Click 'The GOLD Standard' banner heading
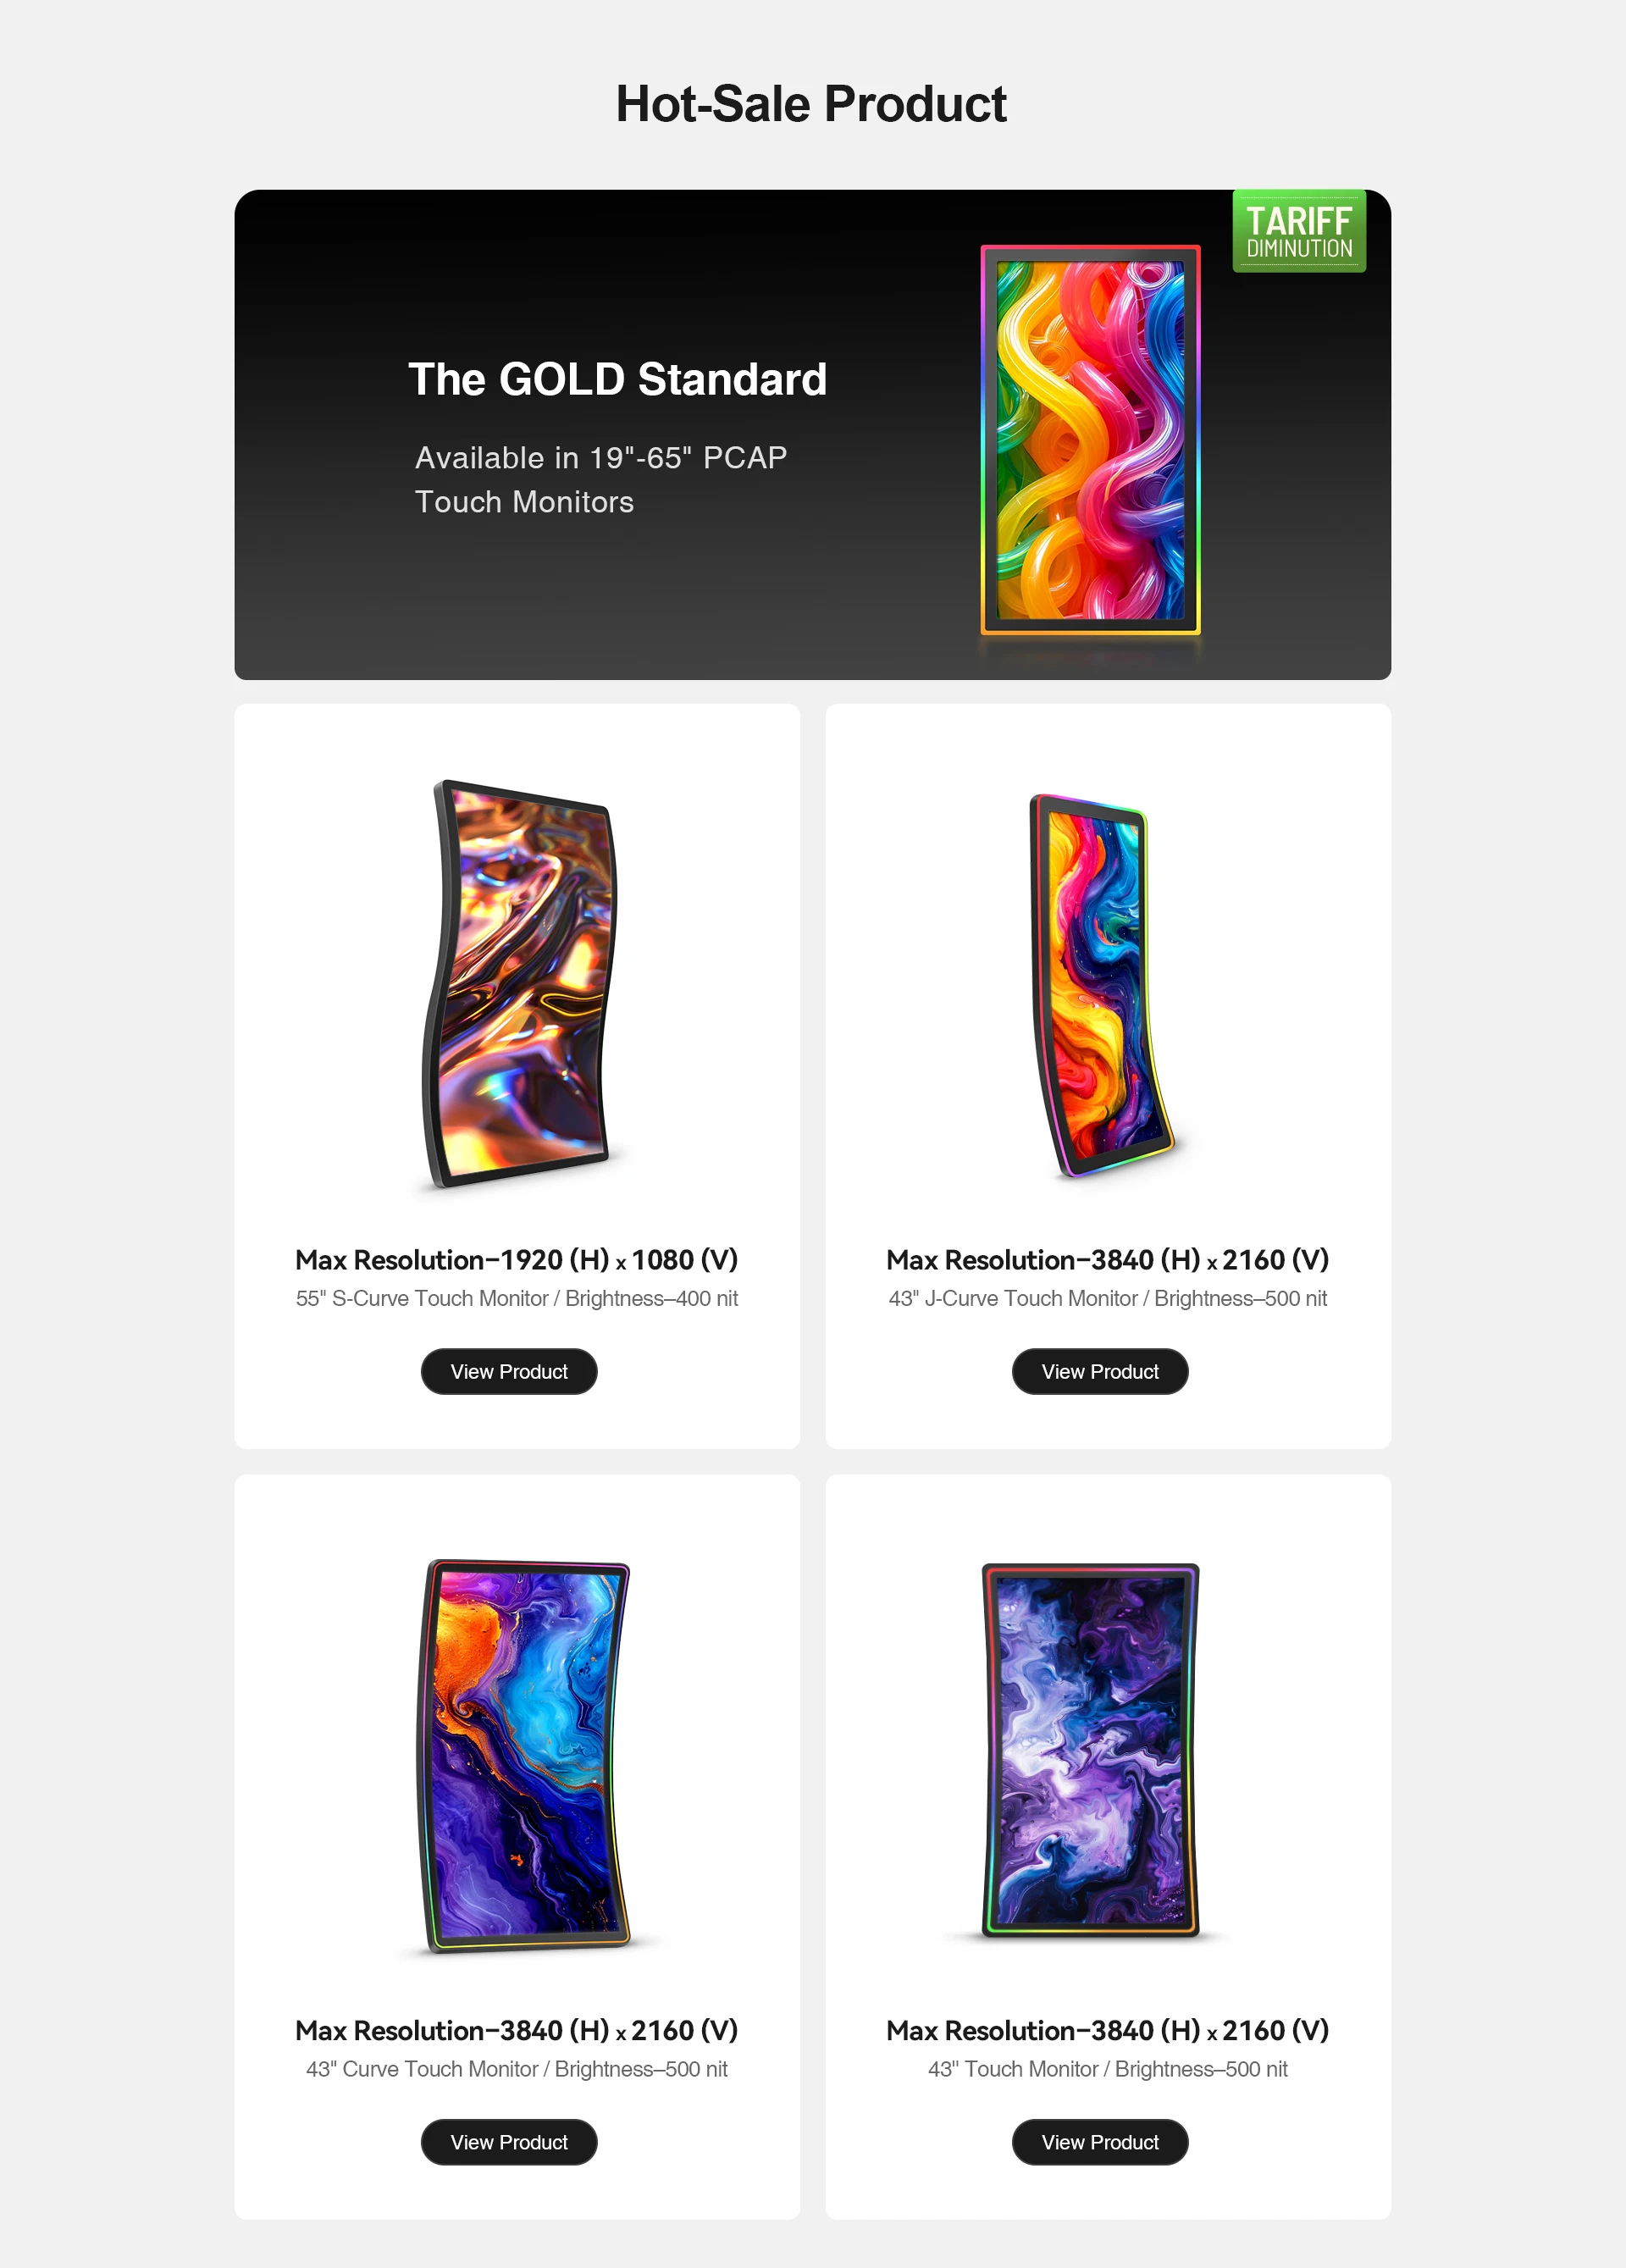 coord(618,379)
